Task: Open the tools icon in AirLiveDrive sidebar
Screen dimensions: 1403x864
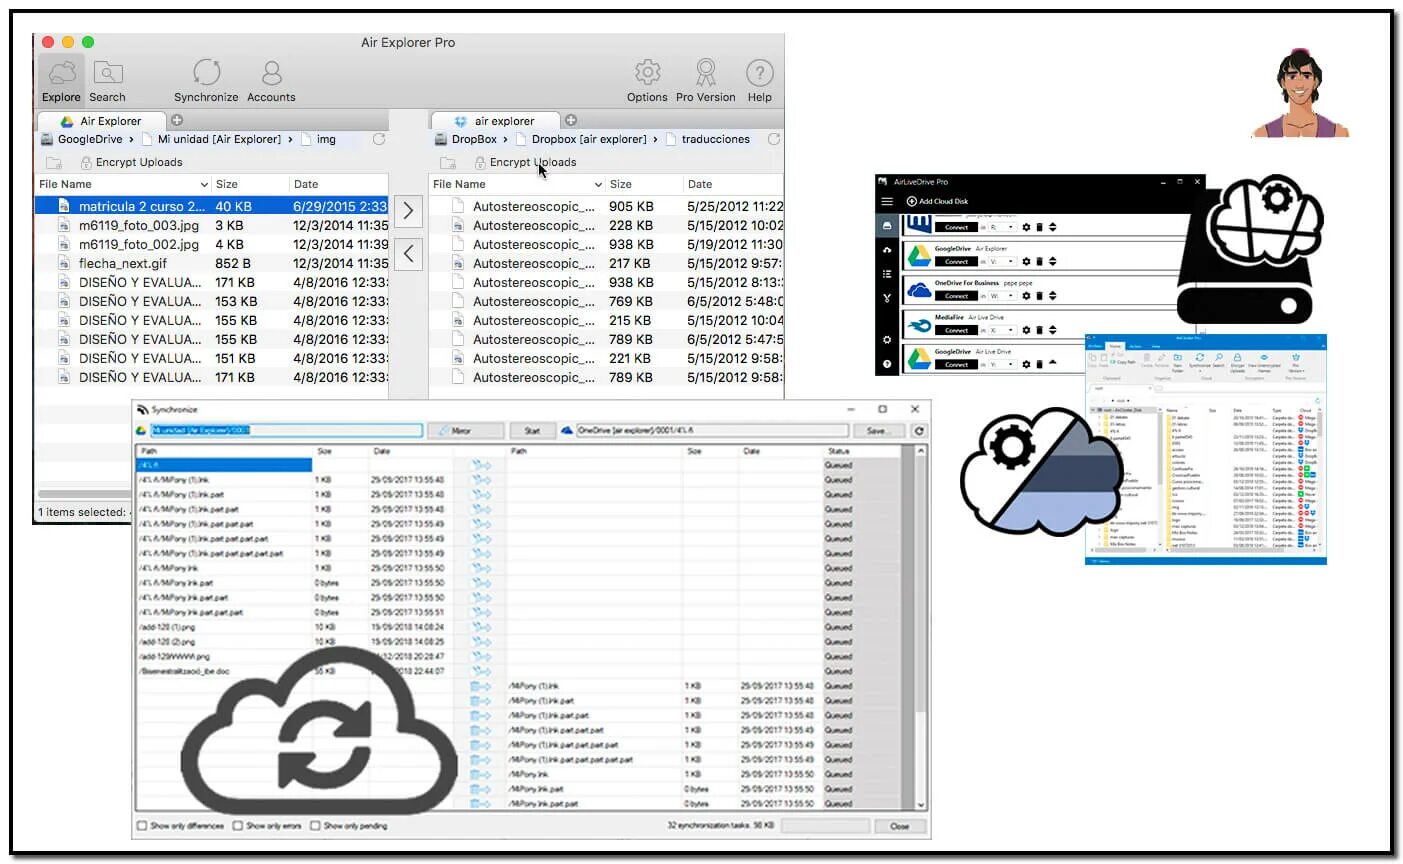Action: coord(887,298)
